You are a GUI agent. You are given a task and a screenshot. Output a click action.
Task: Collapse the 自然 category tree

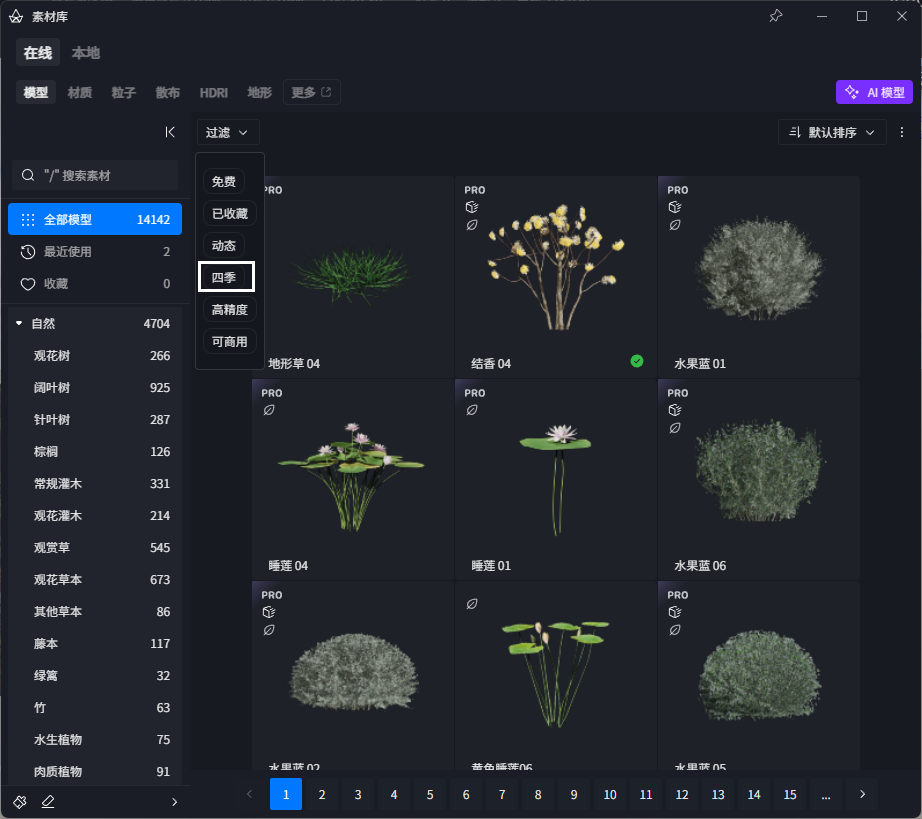pyautogui.click(x=19, y=323)
